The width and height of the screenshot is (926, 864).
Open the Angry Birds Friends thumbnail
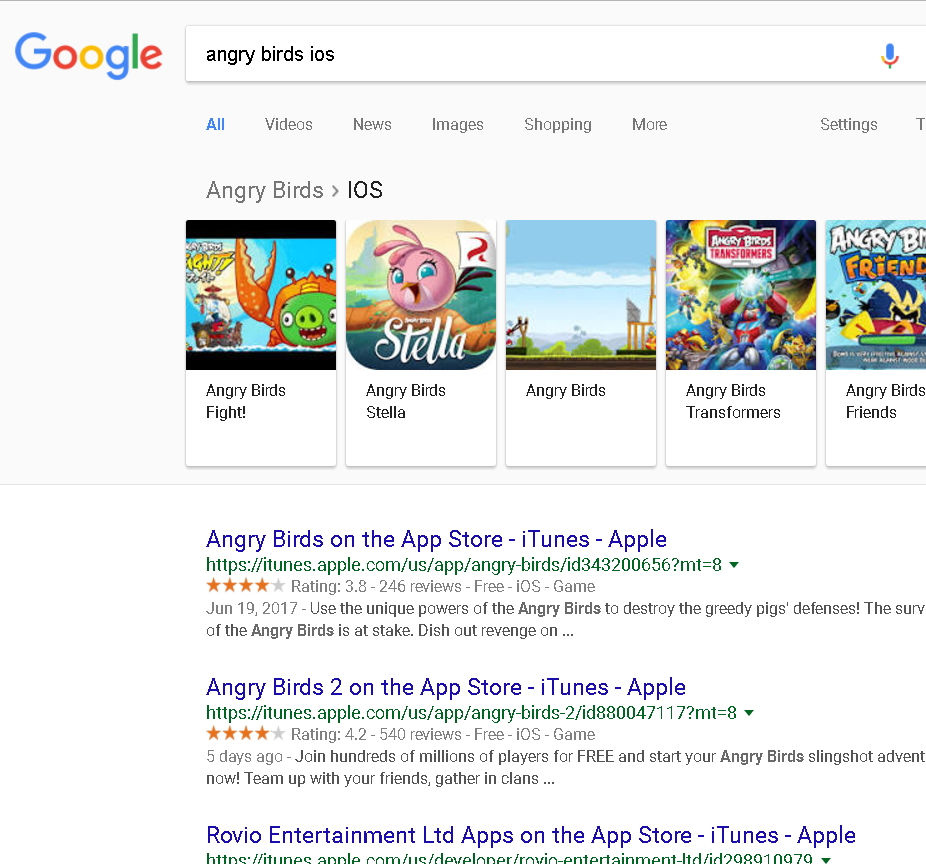pyautogui.click(x=876, y=295)
